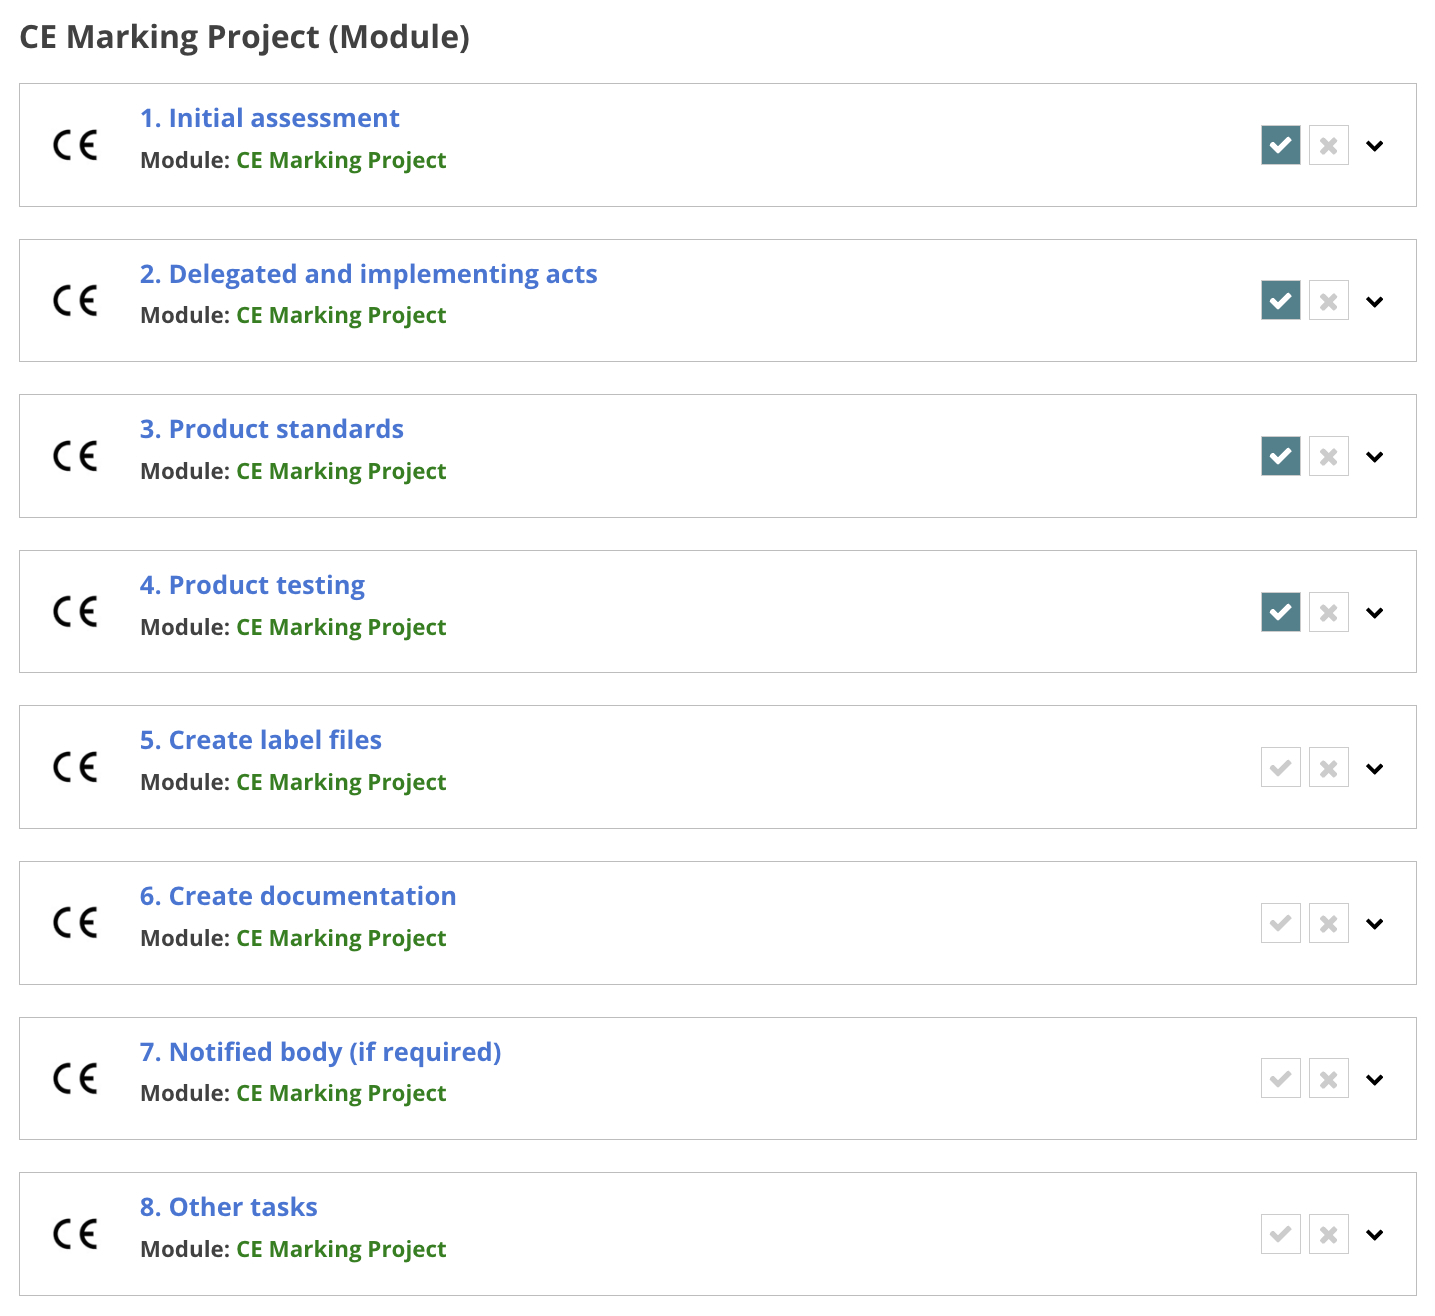
Task: Click the X button for Delegated and implementing acts
Action: 1329,301
